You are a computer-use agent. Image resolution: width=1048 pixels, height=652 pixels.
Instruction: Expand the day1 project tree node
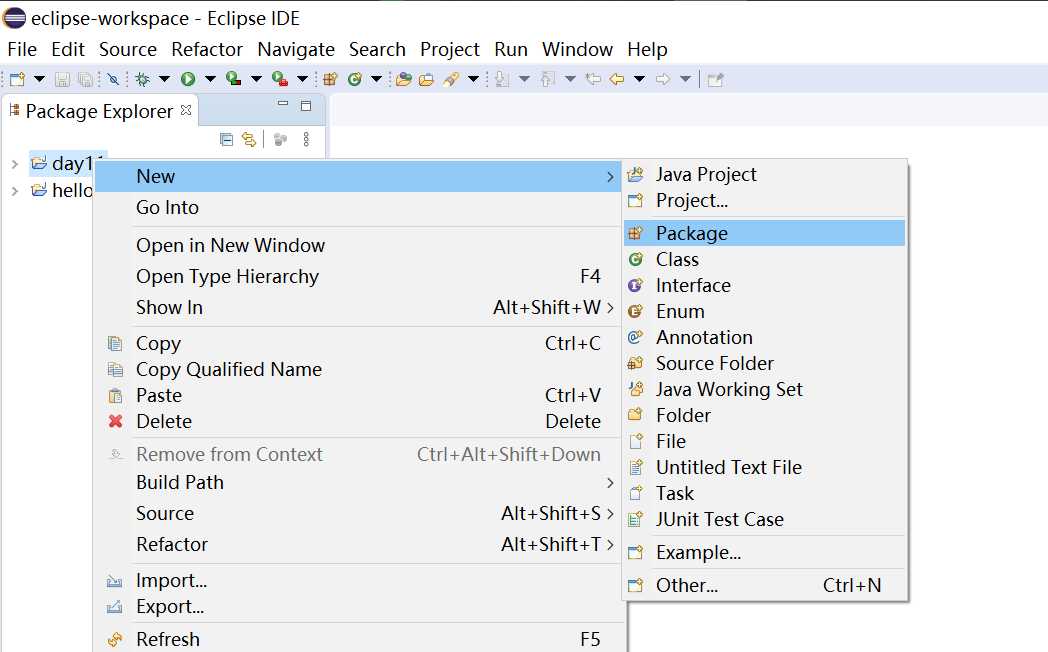[x=14, y=164]
